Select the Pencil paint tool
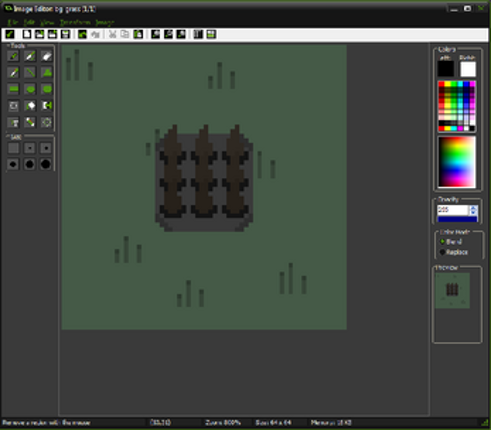 coord(14,56)
